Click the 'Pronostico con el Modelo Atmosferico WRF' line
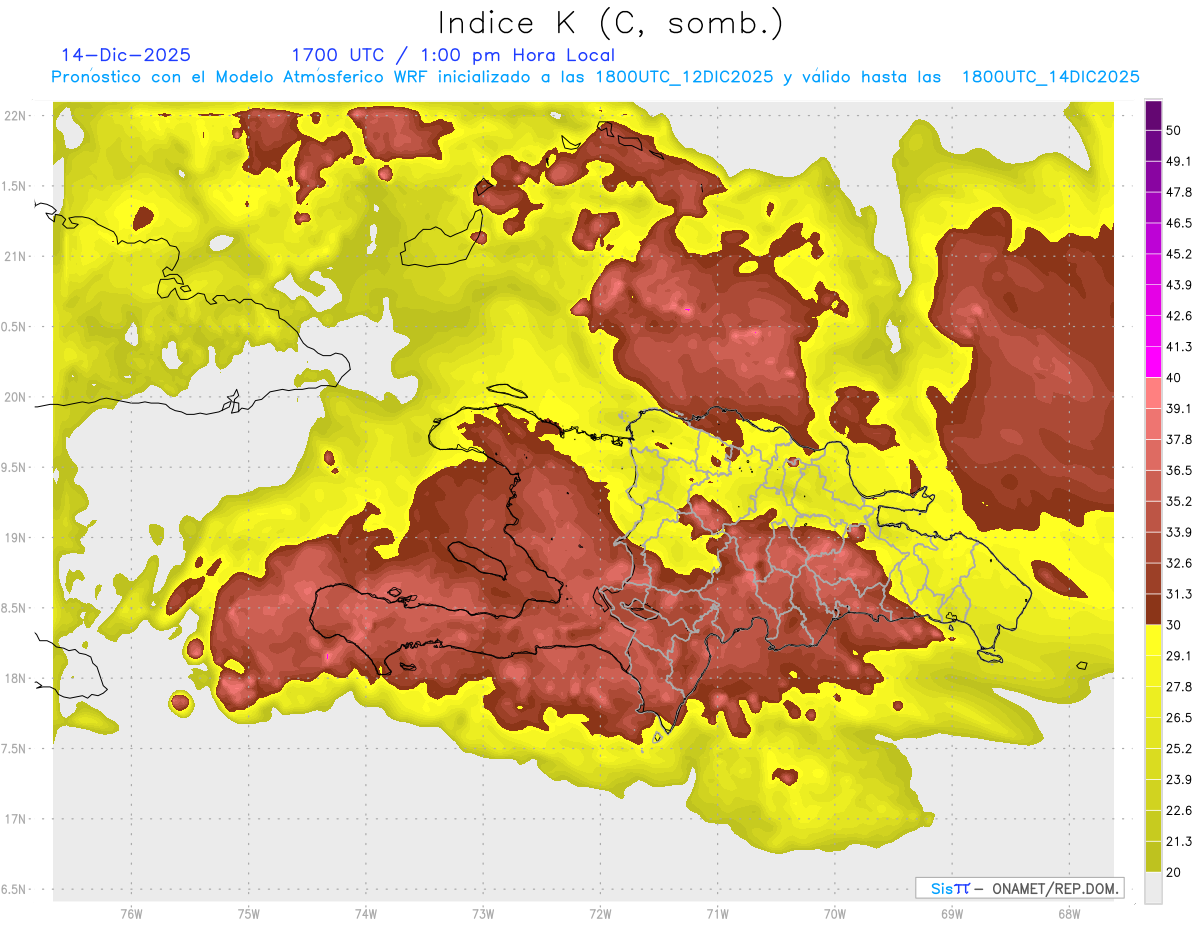 (x=596, y=77)
